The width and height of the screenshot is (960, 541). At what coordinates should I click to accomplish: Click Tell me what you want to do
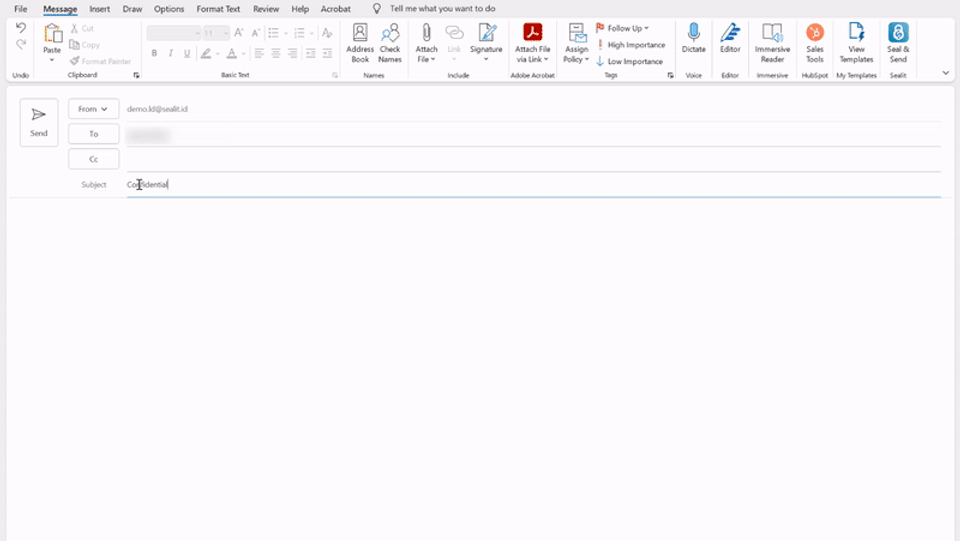click(443, 9)
